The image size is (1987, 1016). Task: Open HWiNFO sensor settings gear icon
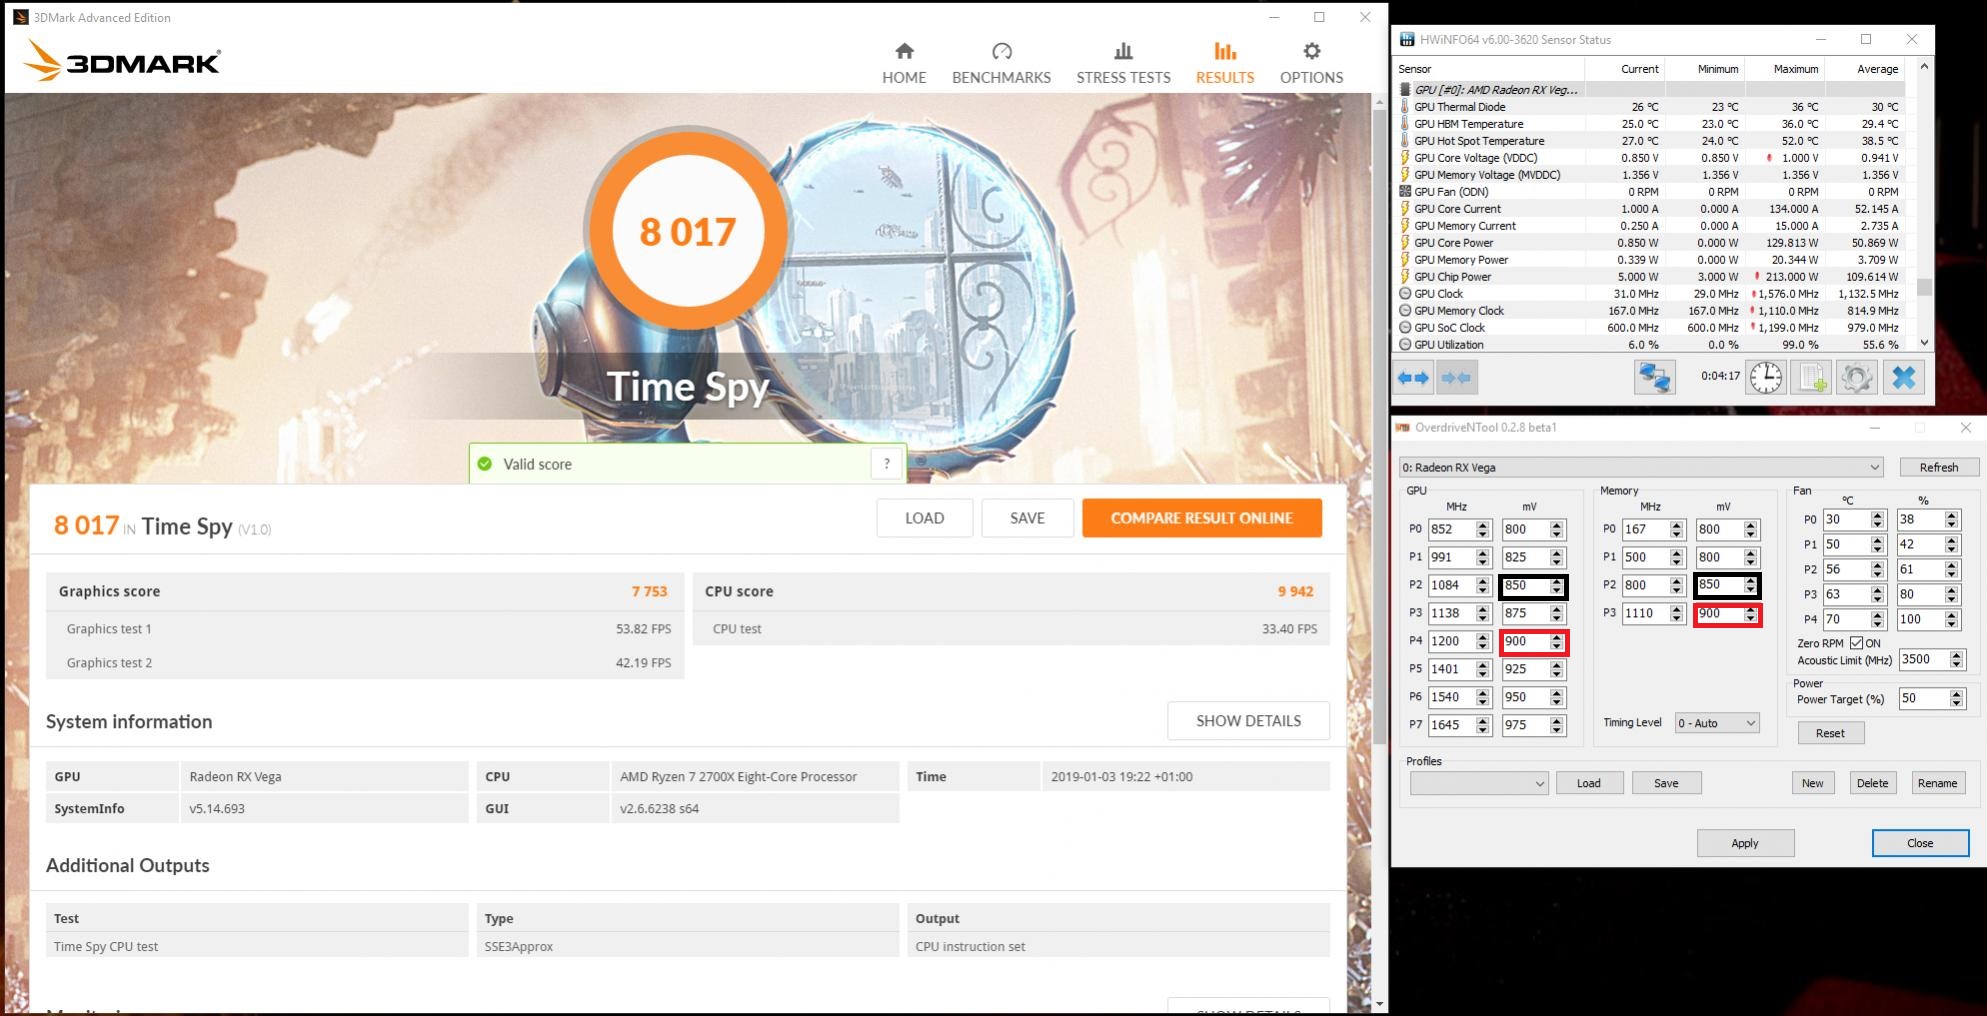pyautogui.click(x=1857, y=378)
